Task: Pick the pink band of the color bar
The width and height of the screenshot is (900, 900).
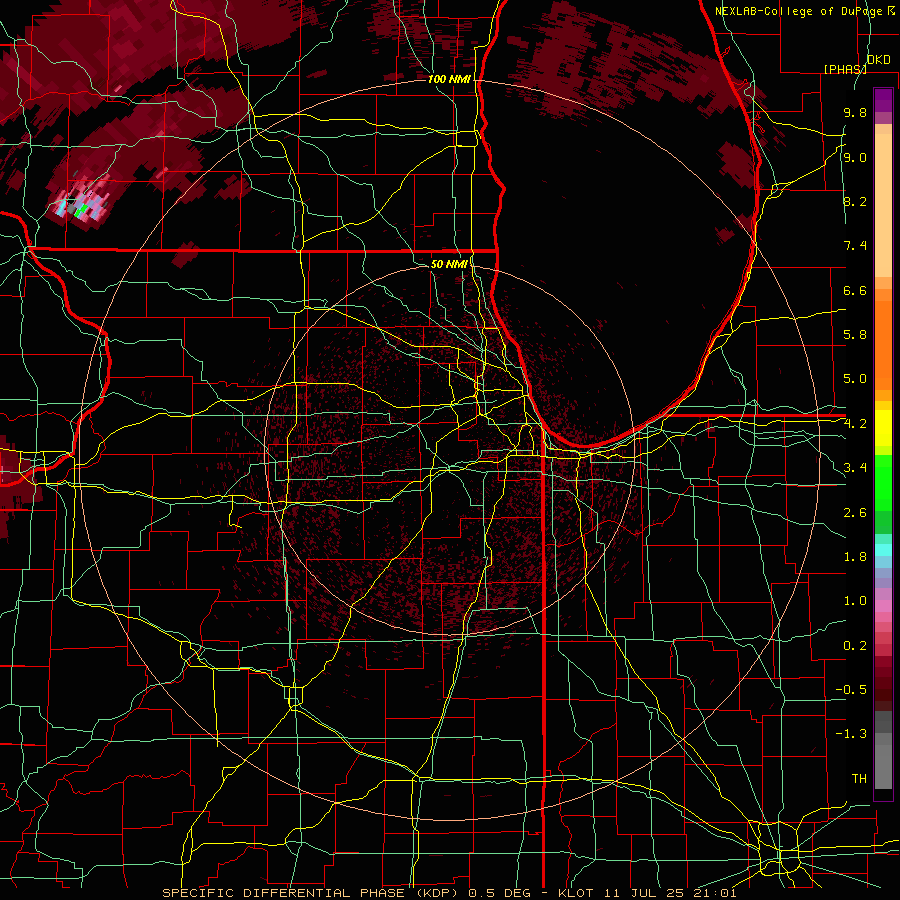Action: (x=883, y=606)
